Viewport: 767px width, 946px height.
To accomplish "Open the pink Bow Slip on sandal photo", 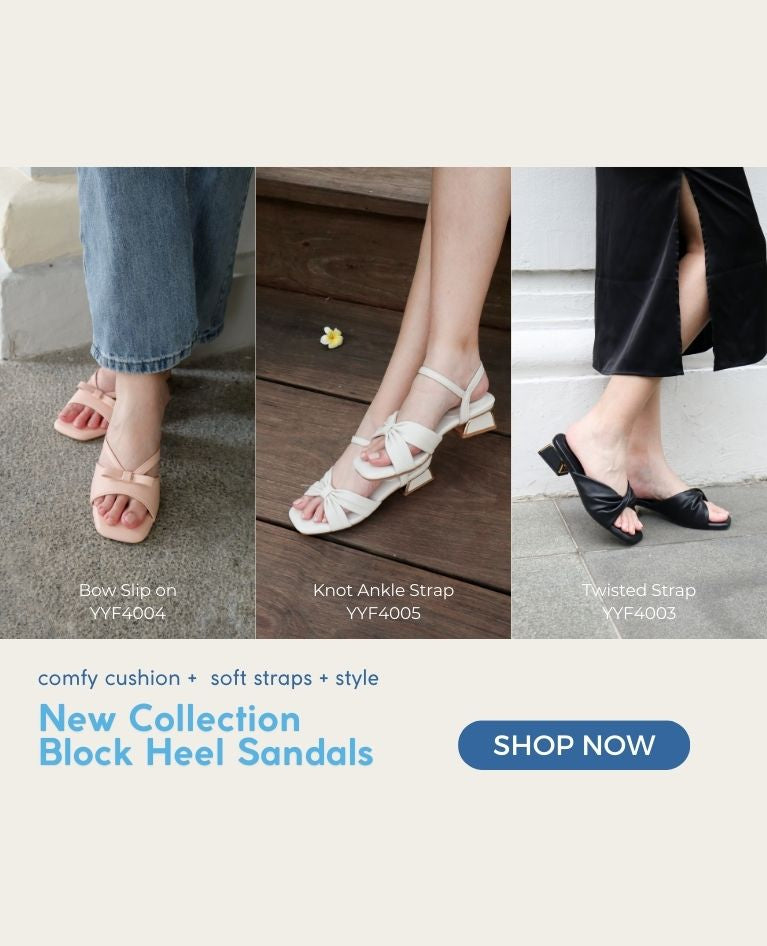I will pos(127,402).
